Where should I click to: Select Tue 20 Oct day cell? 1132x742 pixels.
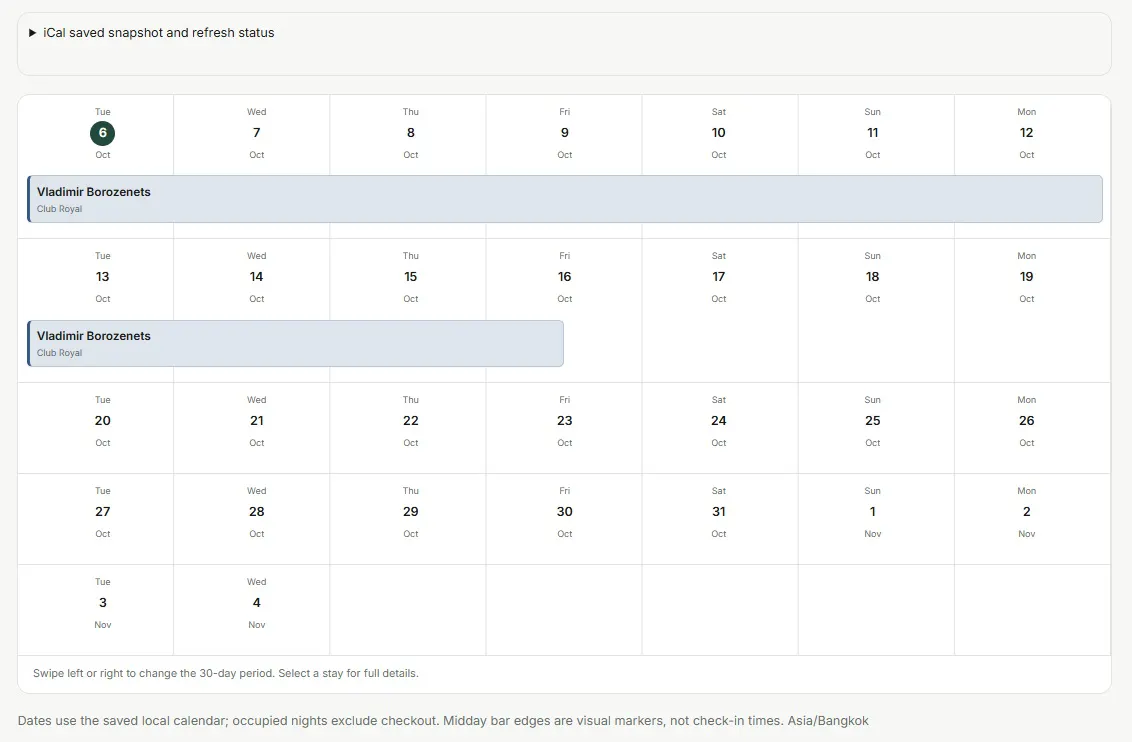pos(95,428)
